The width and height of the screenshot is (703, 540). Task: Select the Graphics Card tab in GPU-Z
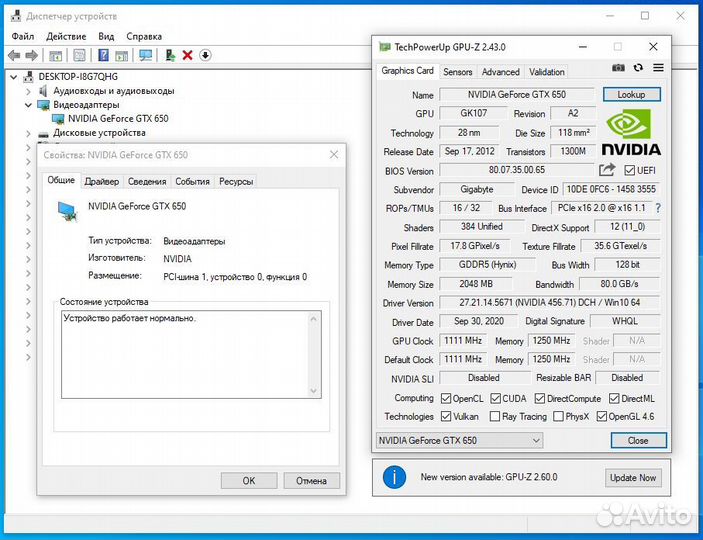point(408,71)
